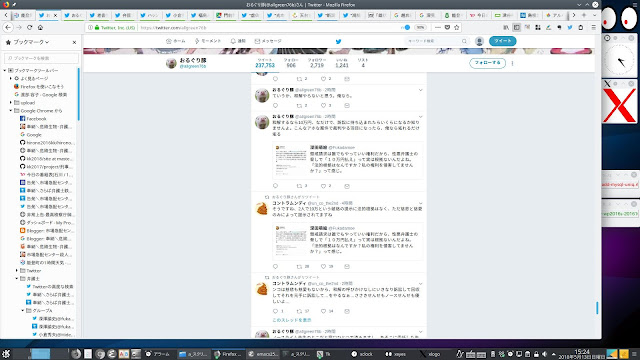Click the ツイート compose button
The image size is (640, 360).
[x=502, y=41]
